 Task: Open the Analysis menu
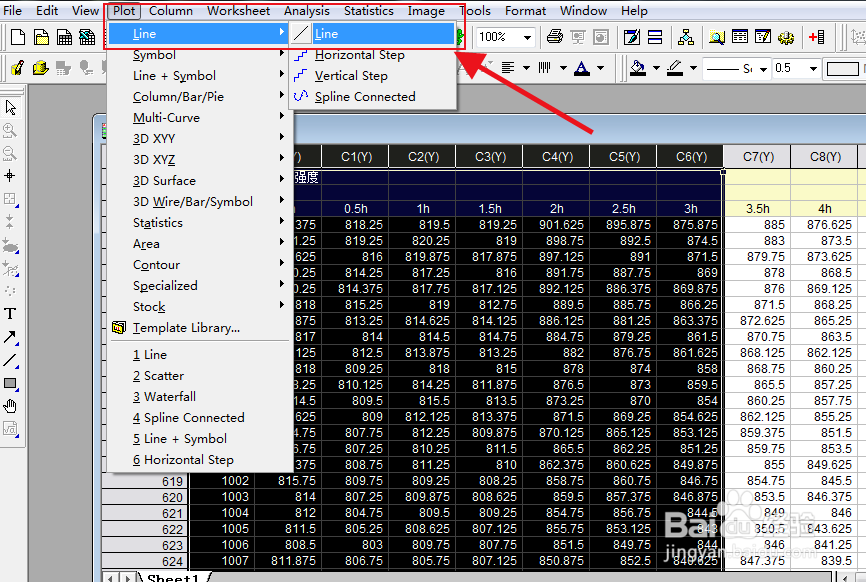point(307,10)
